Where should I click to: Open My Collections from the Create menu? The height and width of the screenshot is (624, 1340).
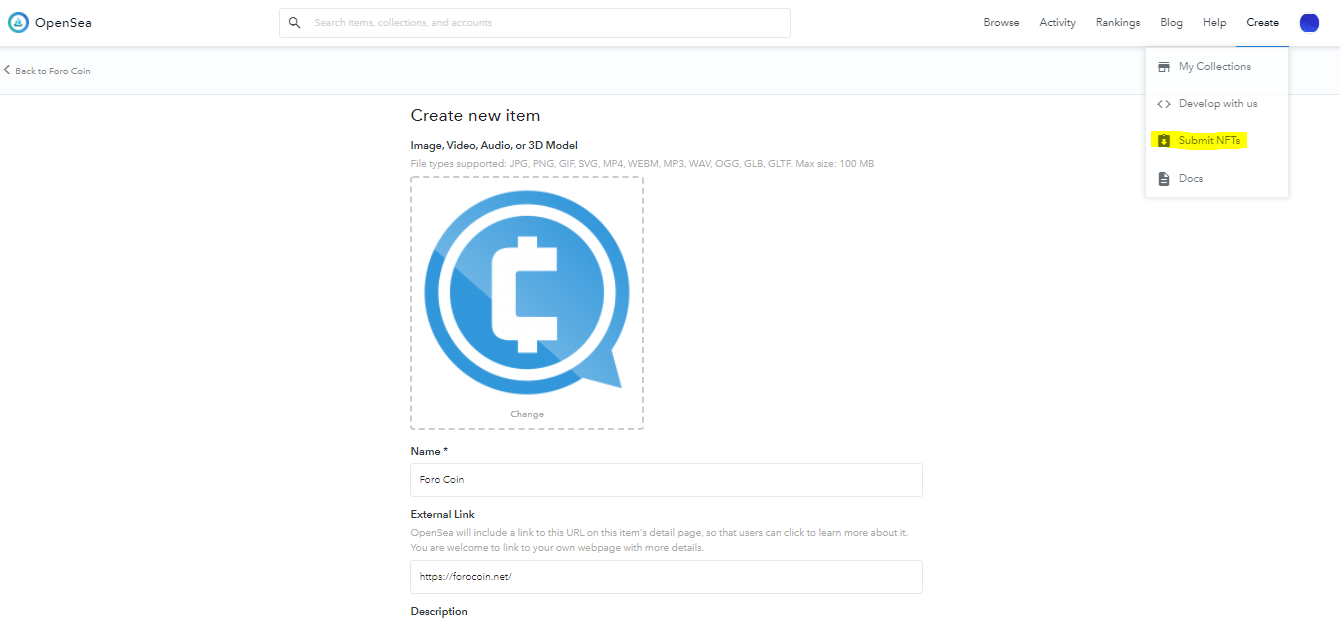pyautogui.click(x=1217, y=67)
